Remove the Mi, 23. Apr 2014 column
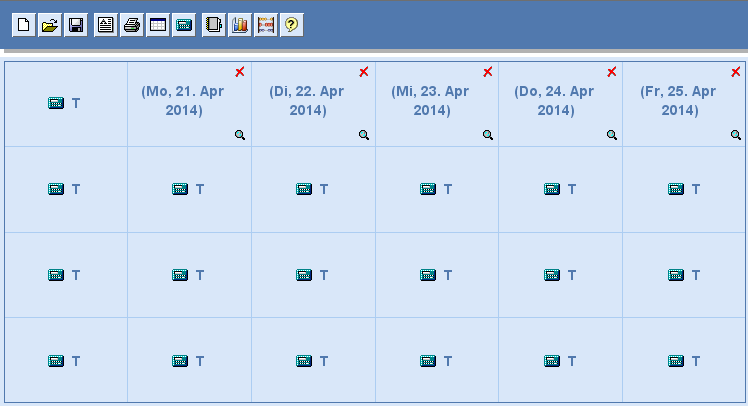 pos(488,72)
